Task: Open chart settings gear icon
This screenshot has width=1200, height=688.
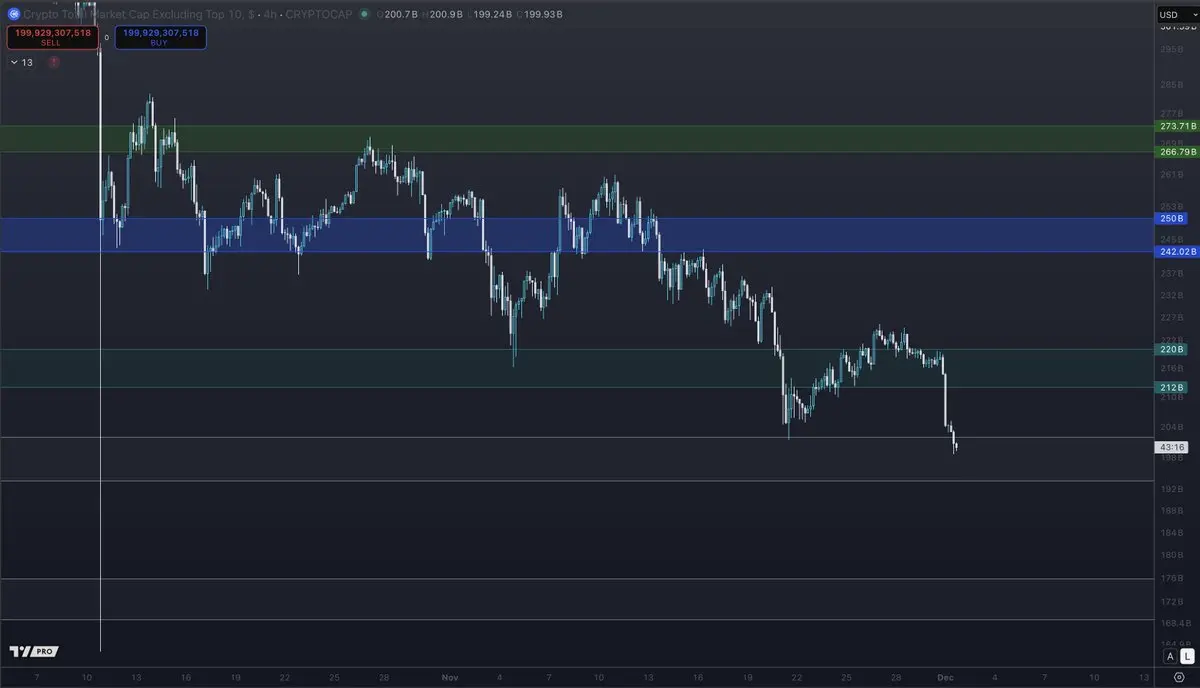Action: coord(1179,677)
